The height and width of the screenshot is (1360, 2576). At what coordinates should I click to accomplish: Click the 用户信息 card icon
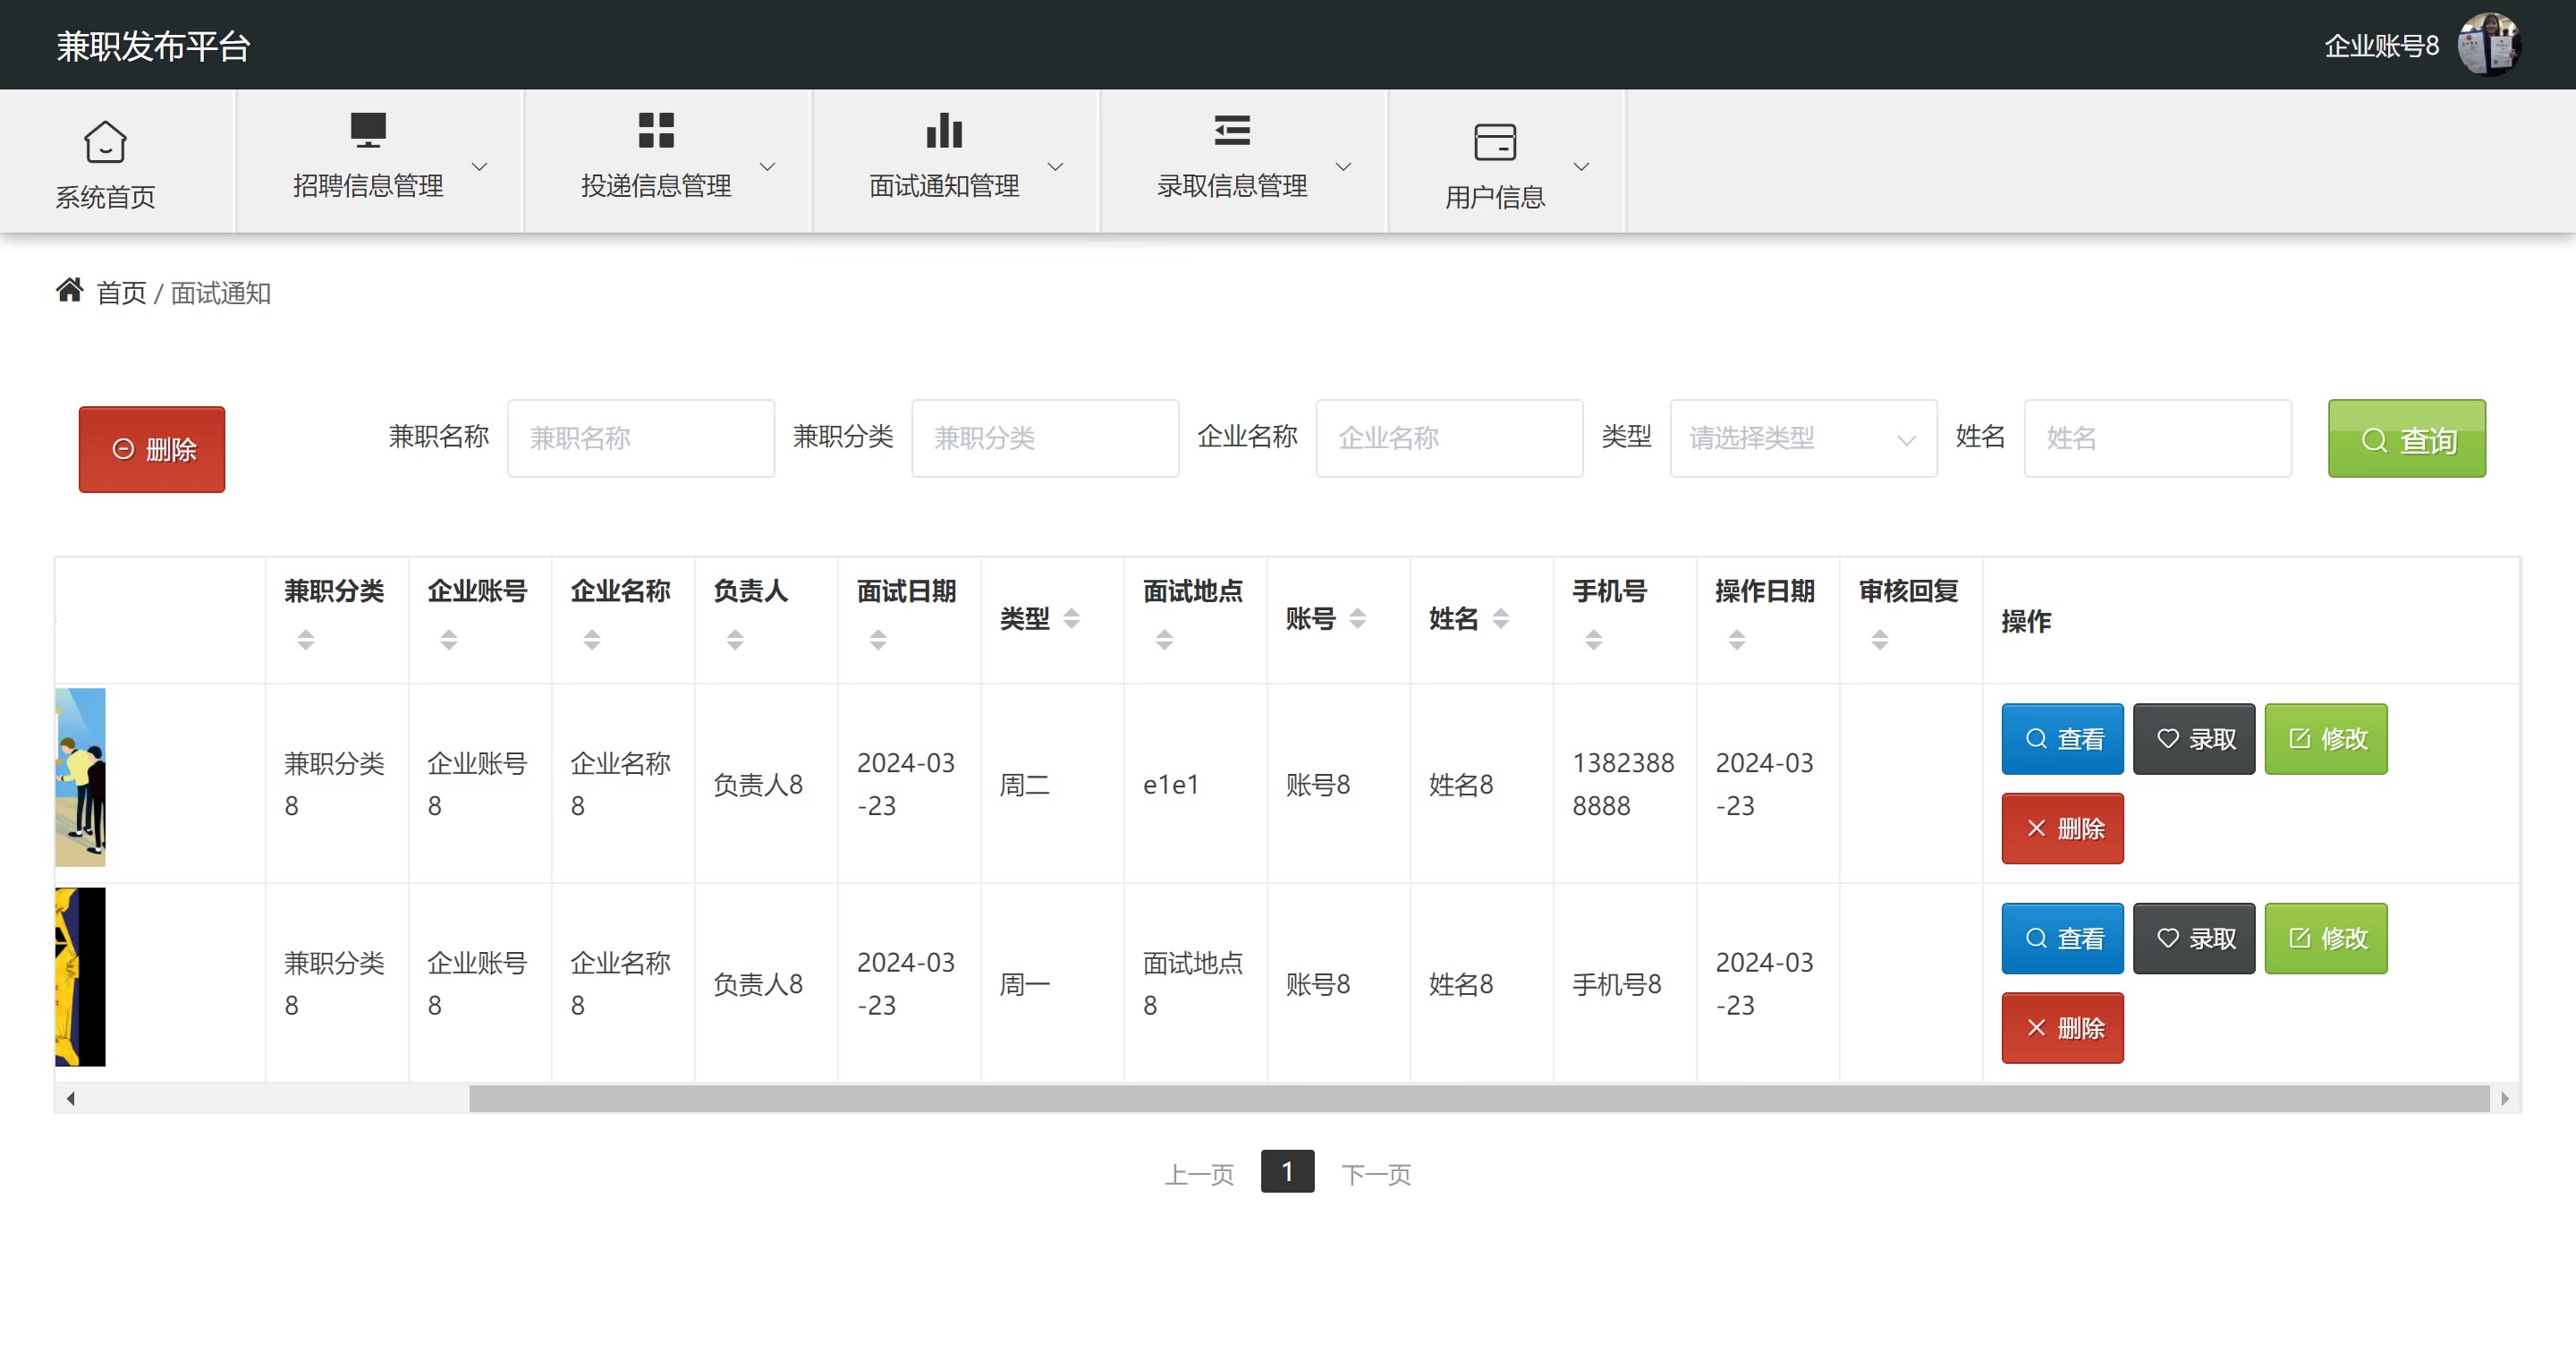pyautogui.click(x=1495, y=142)
